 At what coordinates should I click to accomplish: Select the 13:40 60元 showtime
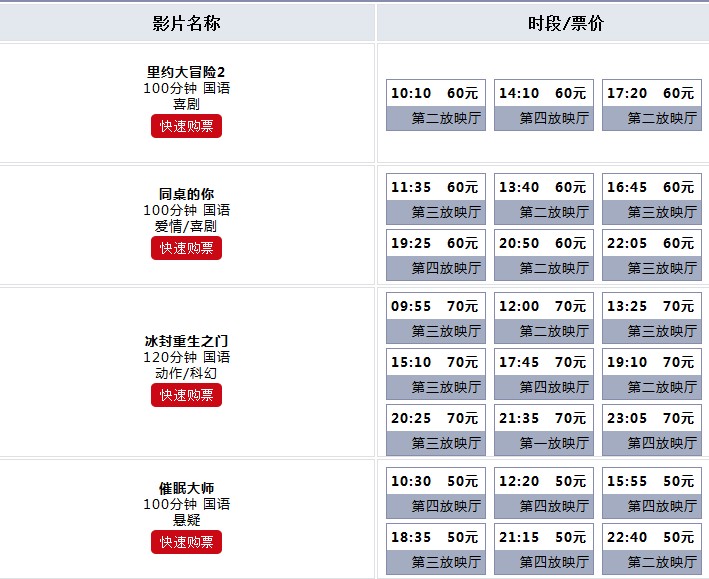tap(544, 199)
